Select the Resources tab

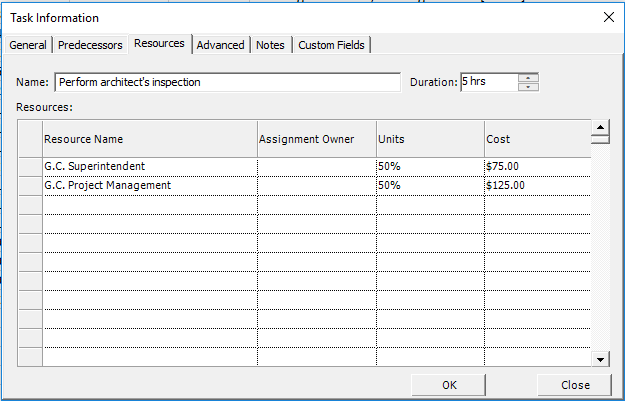tap(159, 43)
